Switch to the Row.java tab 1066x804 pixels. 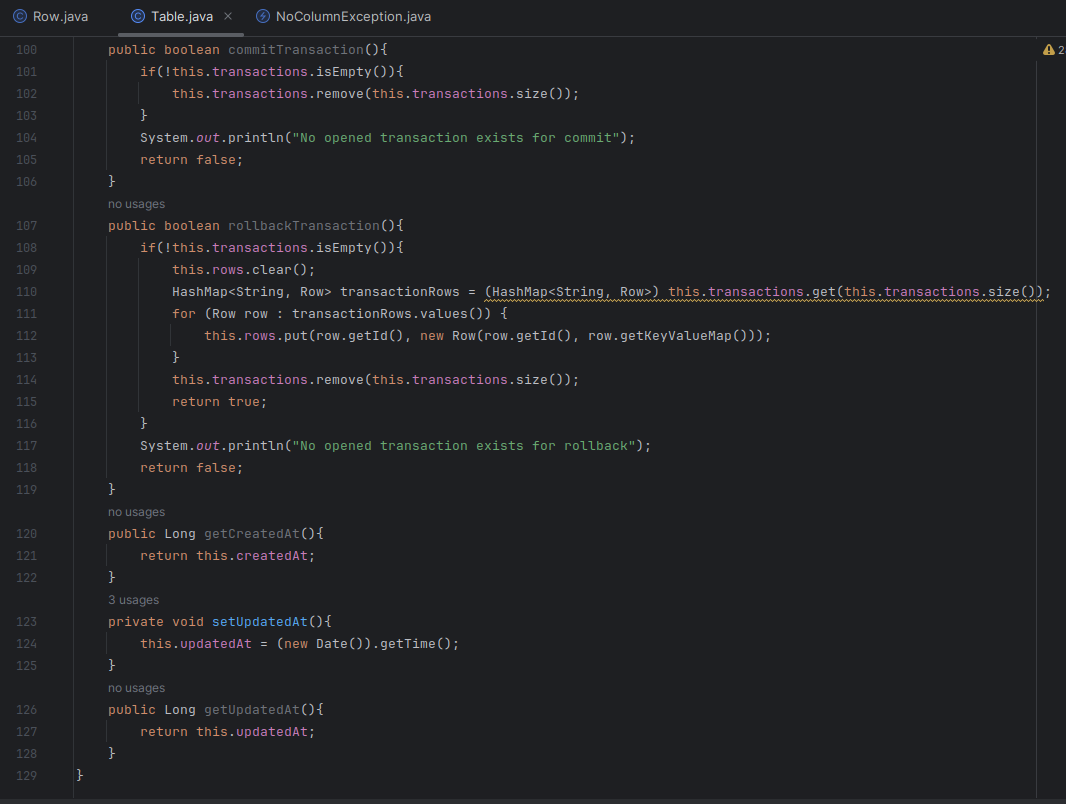click(x=51, y=16)
